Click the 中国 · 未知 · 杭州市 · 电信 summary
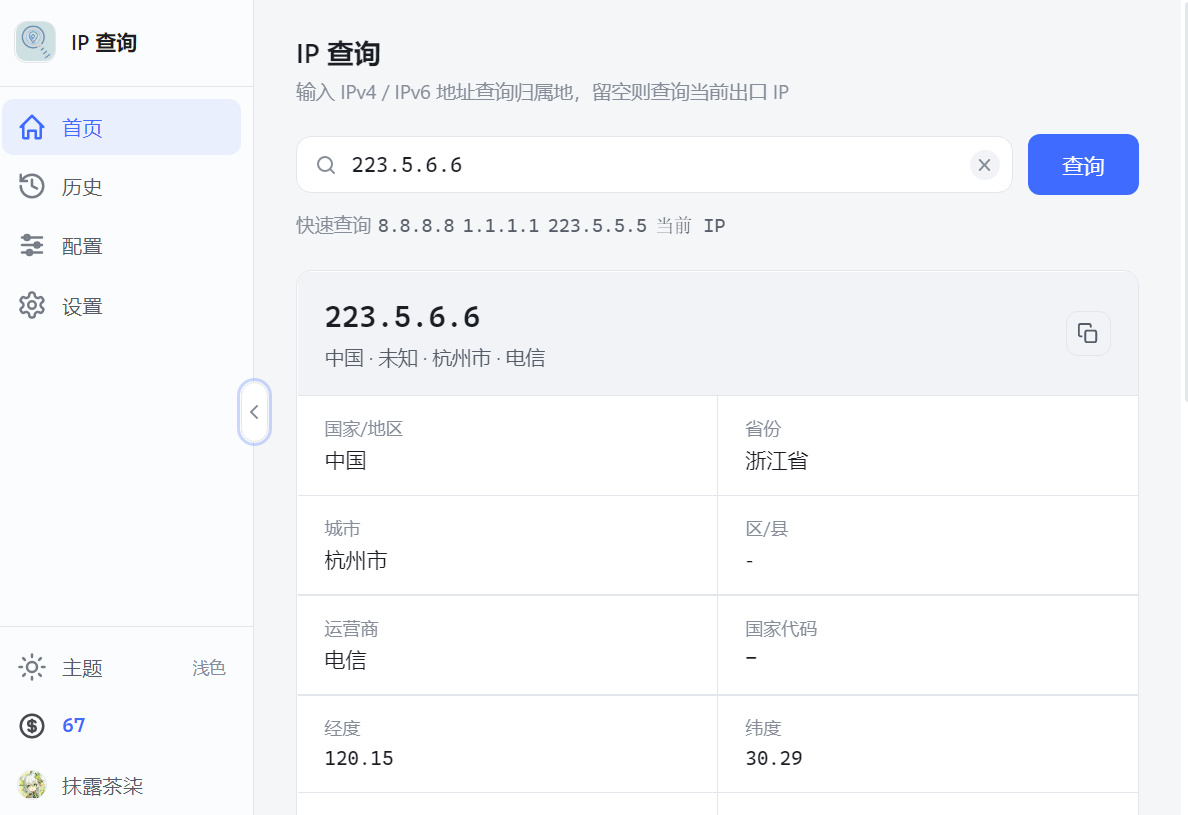 click(x=435, y=358)
